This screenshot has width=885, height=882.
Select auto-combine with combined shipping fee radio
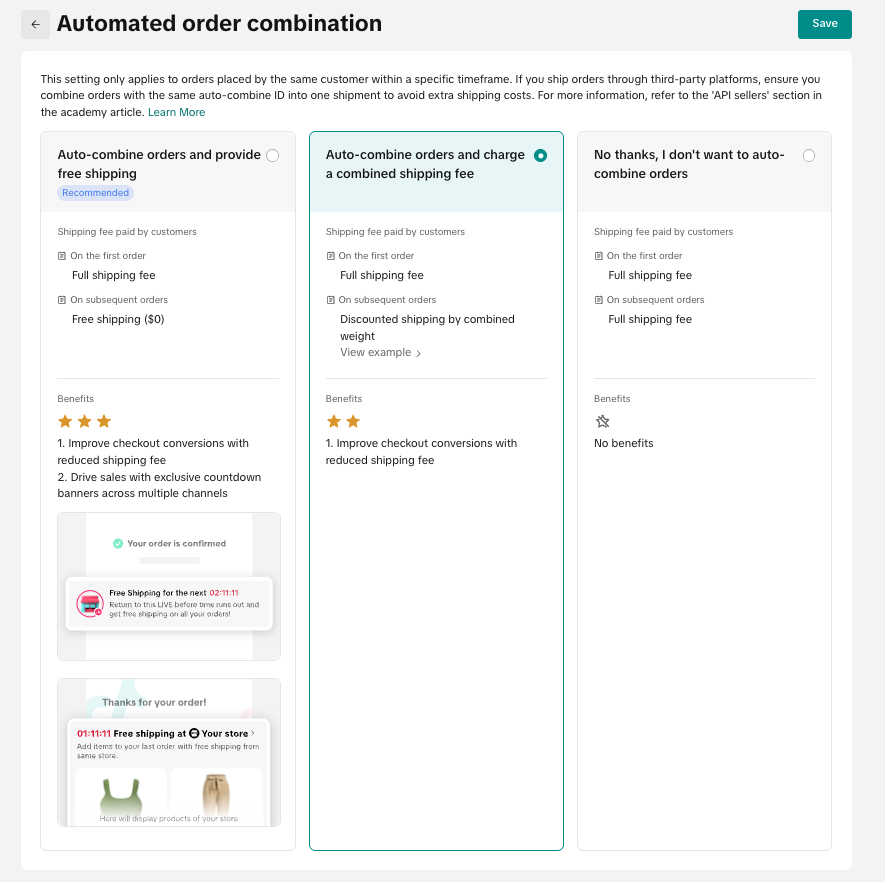click(541, 155)
